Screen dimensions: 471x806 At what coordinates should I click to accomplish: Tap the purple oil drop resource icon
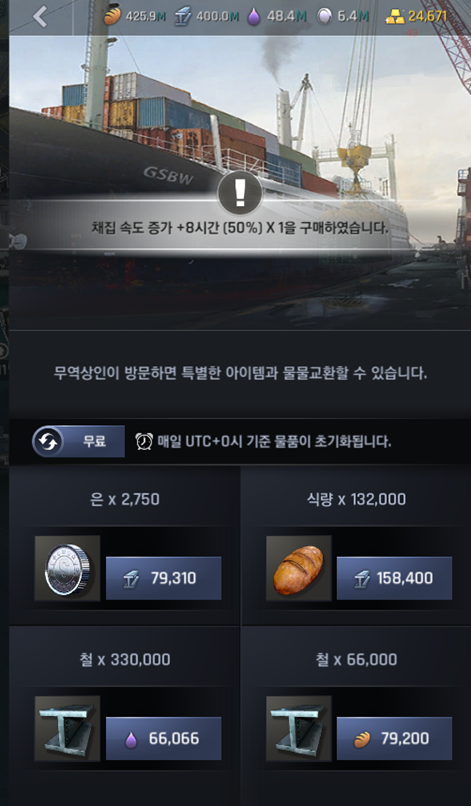click(x=254, y=16)
